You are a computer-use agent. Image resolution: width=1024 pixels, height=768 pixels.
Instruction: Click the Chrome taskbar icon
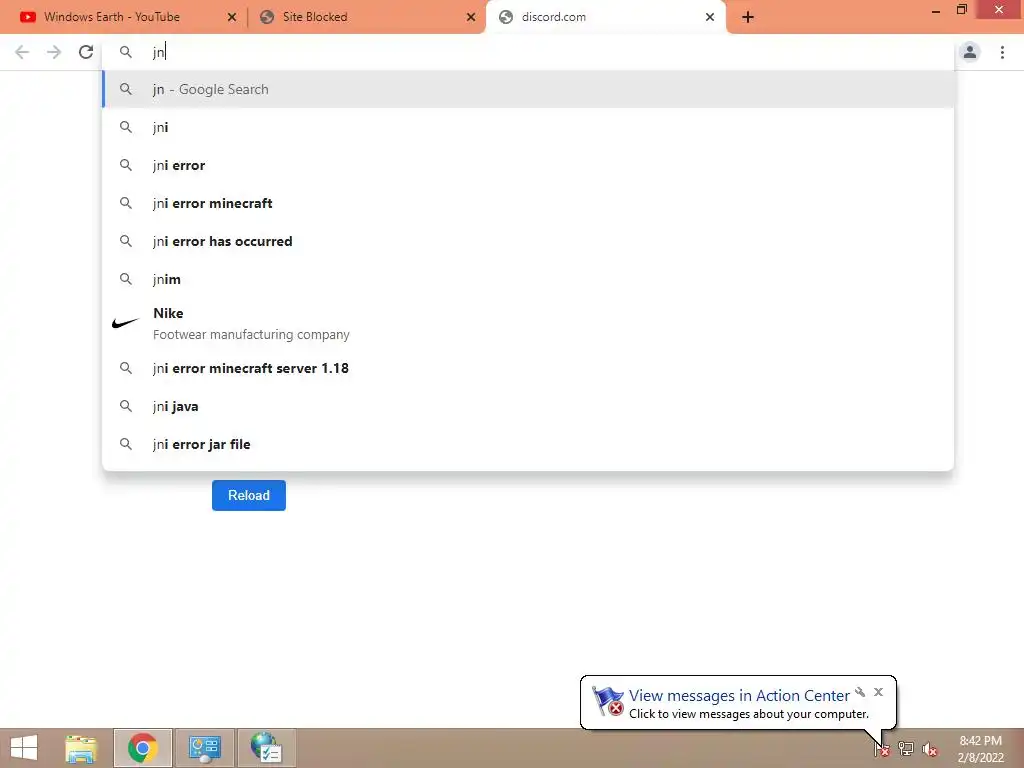pyautogui.click(x=143, y=748)
